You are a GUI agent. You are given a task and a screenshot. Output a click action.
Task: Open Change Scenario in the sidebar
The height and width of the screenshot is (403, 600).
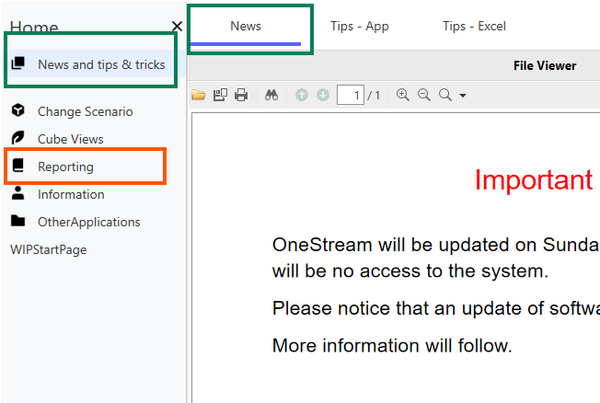85,111
